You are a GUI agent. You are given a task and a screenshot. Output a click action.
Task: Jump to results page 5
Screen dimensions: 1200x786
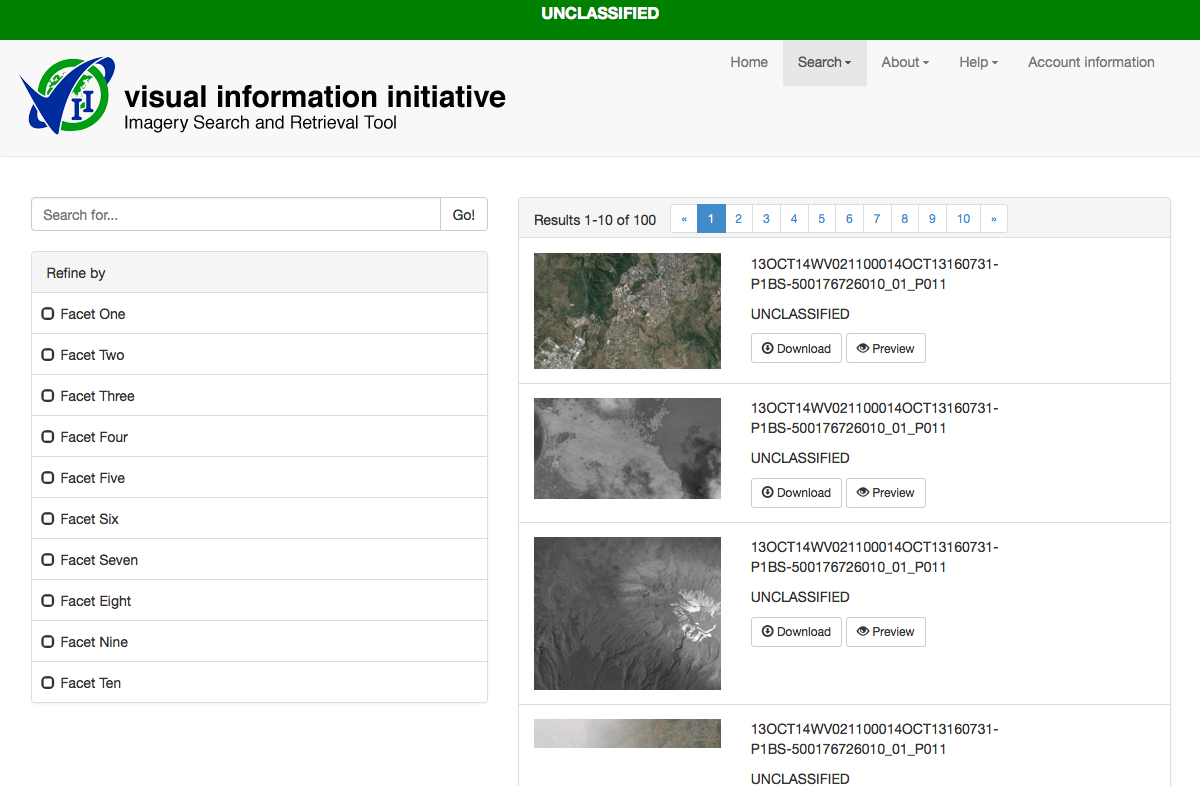[821, 219]
